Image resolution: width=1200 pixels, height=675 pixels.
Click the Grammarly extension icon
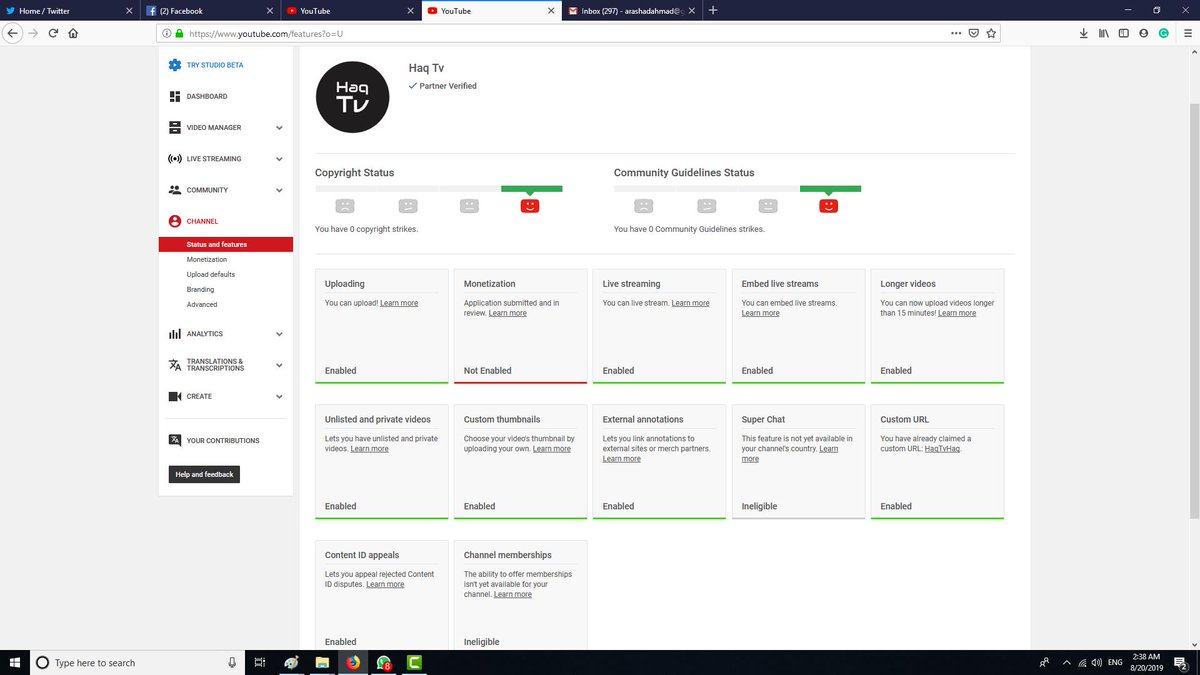click(1164, 32)
